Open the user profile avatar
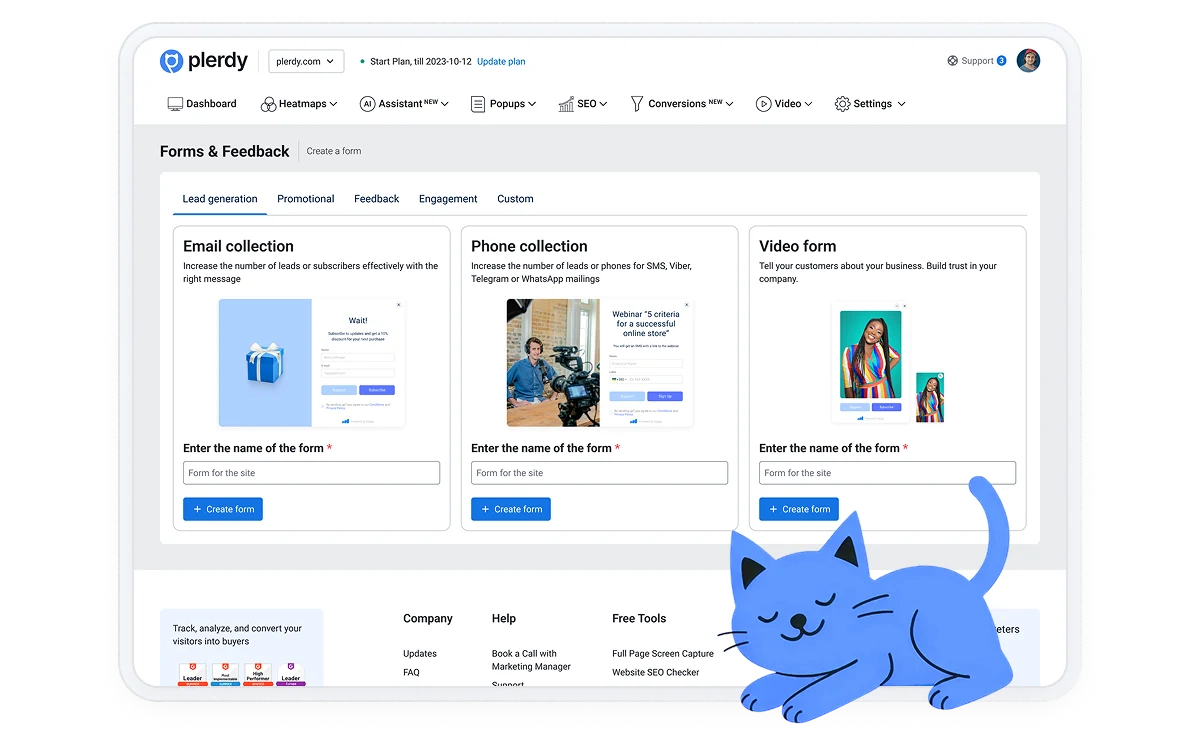The height and width of the screenshot is (743, 1200). tap(1028, 61)
